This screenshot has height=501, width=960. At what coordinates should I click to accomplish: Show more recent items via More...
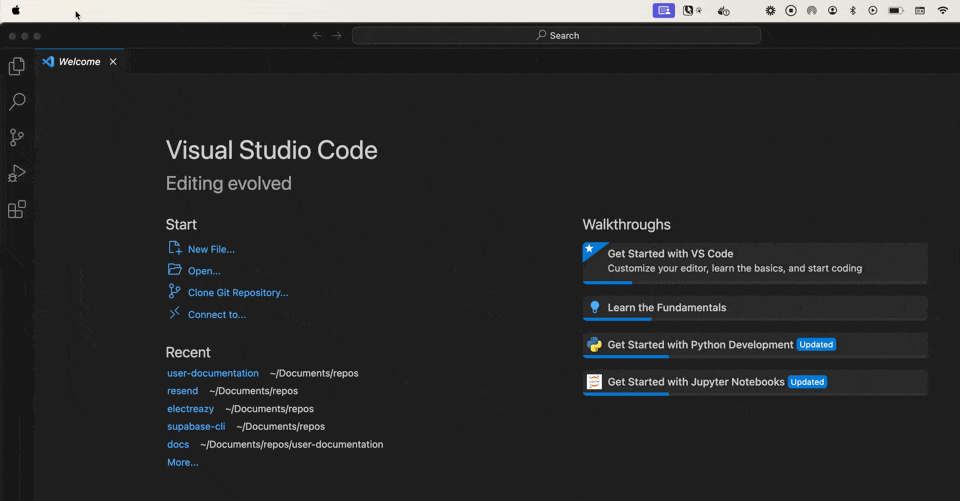tap(182, 462)
